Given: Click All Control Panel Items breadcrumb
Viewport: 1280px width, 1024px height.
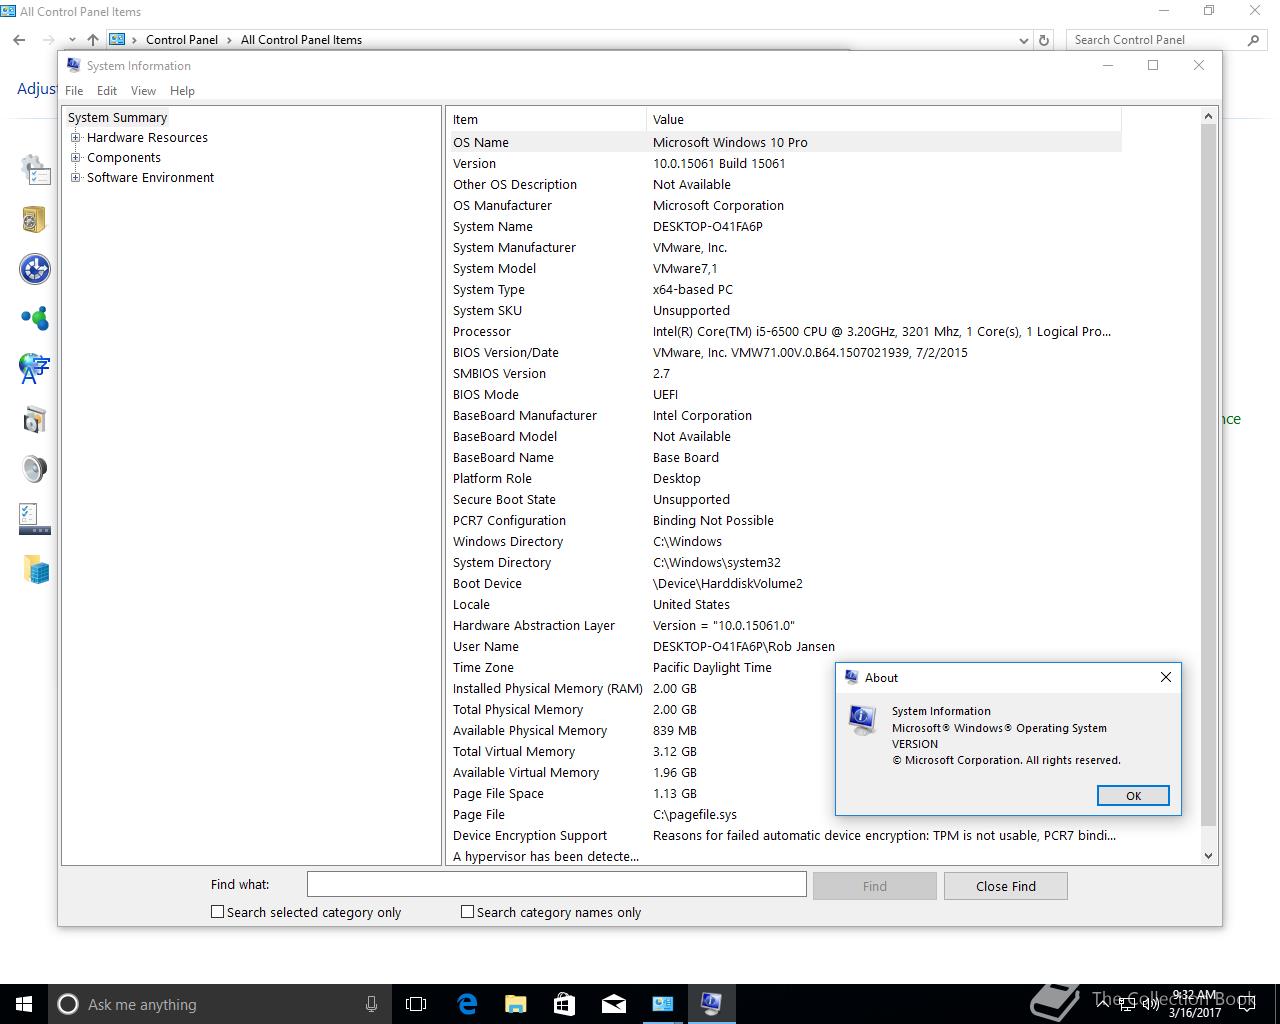Looking at the screenshot, I should 301,40.
